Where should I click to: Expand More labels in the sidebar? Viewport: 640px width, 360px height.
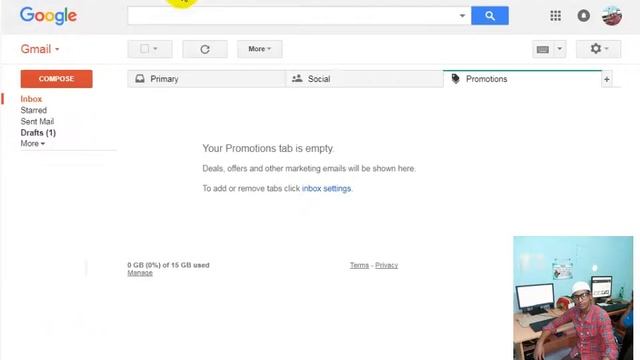click(x=33, y=144)
